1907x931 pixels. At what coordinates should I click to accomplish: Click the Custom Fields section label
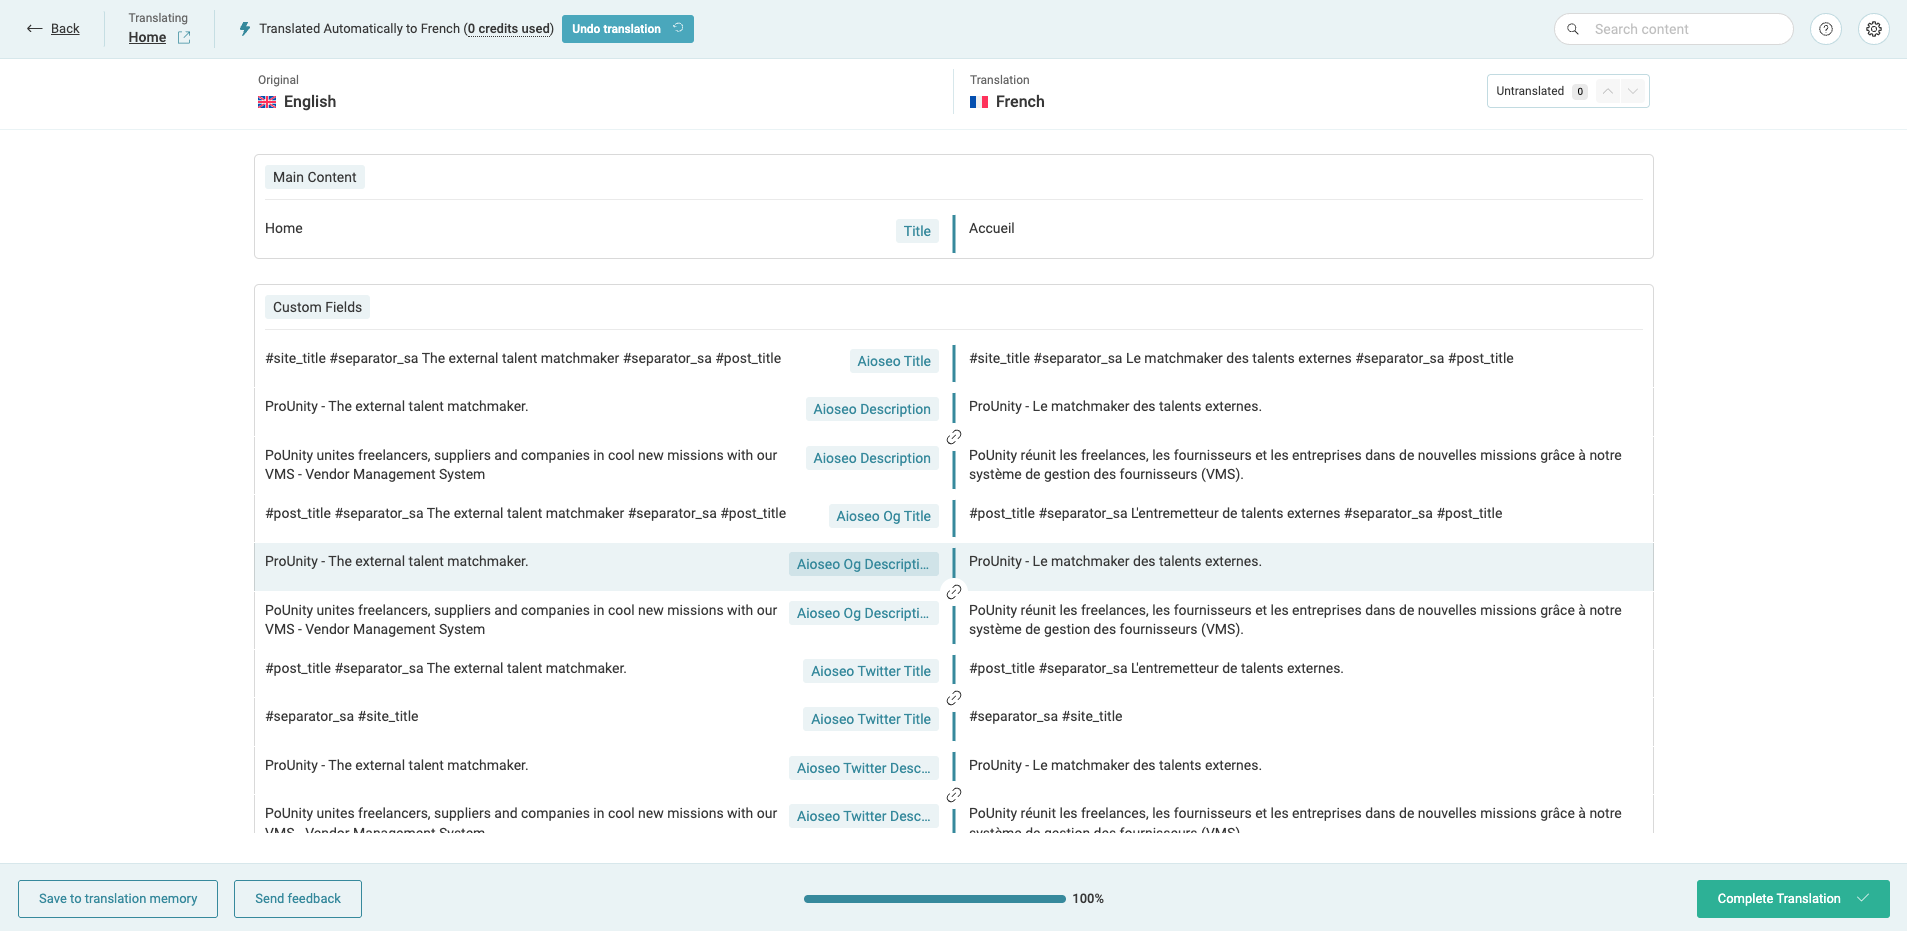[x=317, y=307]
